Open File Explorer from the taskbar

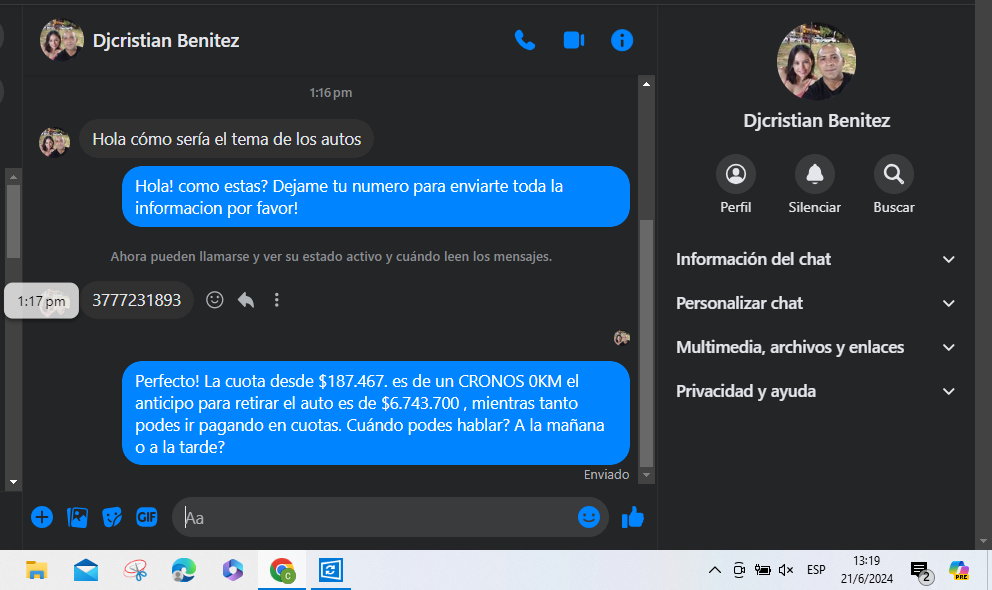(36, 570)
